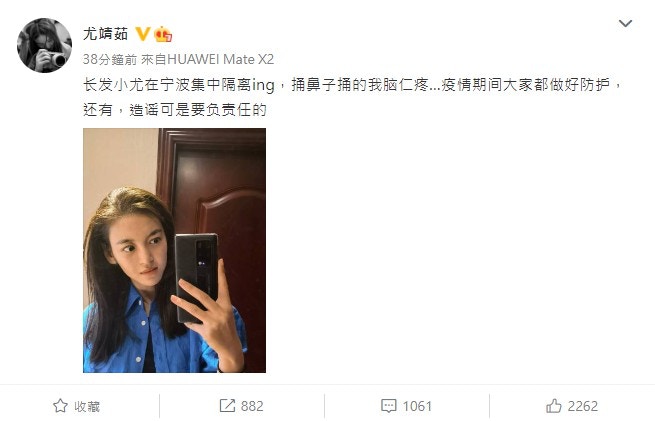Viewport: 655px width, 421px height.
Task: Enlarge the attached selfie photo
Action: click(x=174, y=250)
